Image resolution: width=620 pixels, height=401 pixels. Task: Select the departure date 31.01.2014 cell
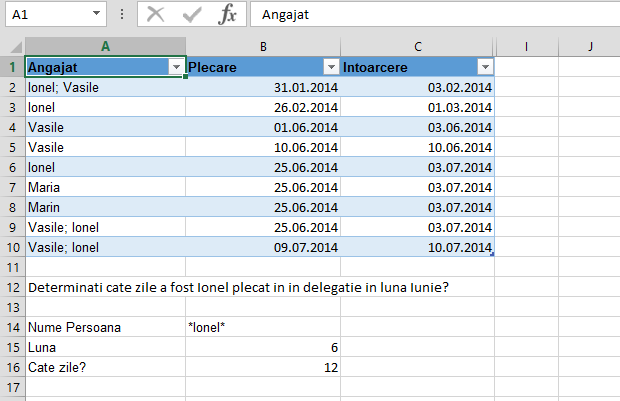(x=262, y=87)
